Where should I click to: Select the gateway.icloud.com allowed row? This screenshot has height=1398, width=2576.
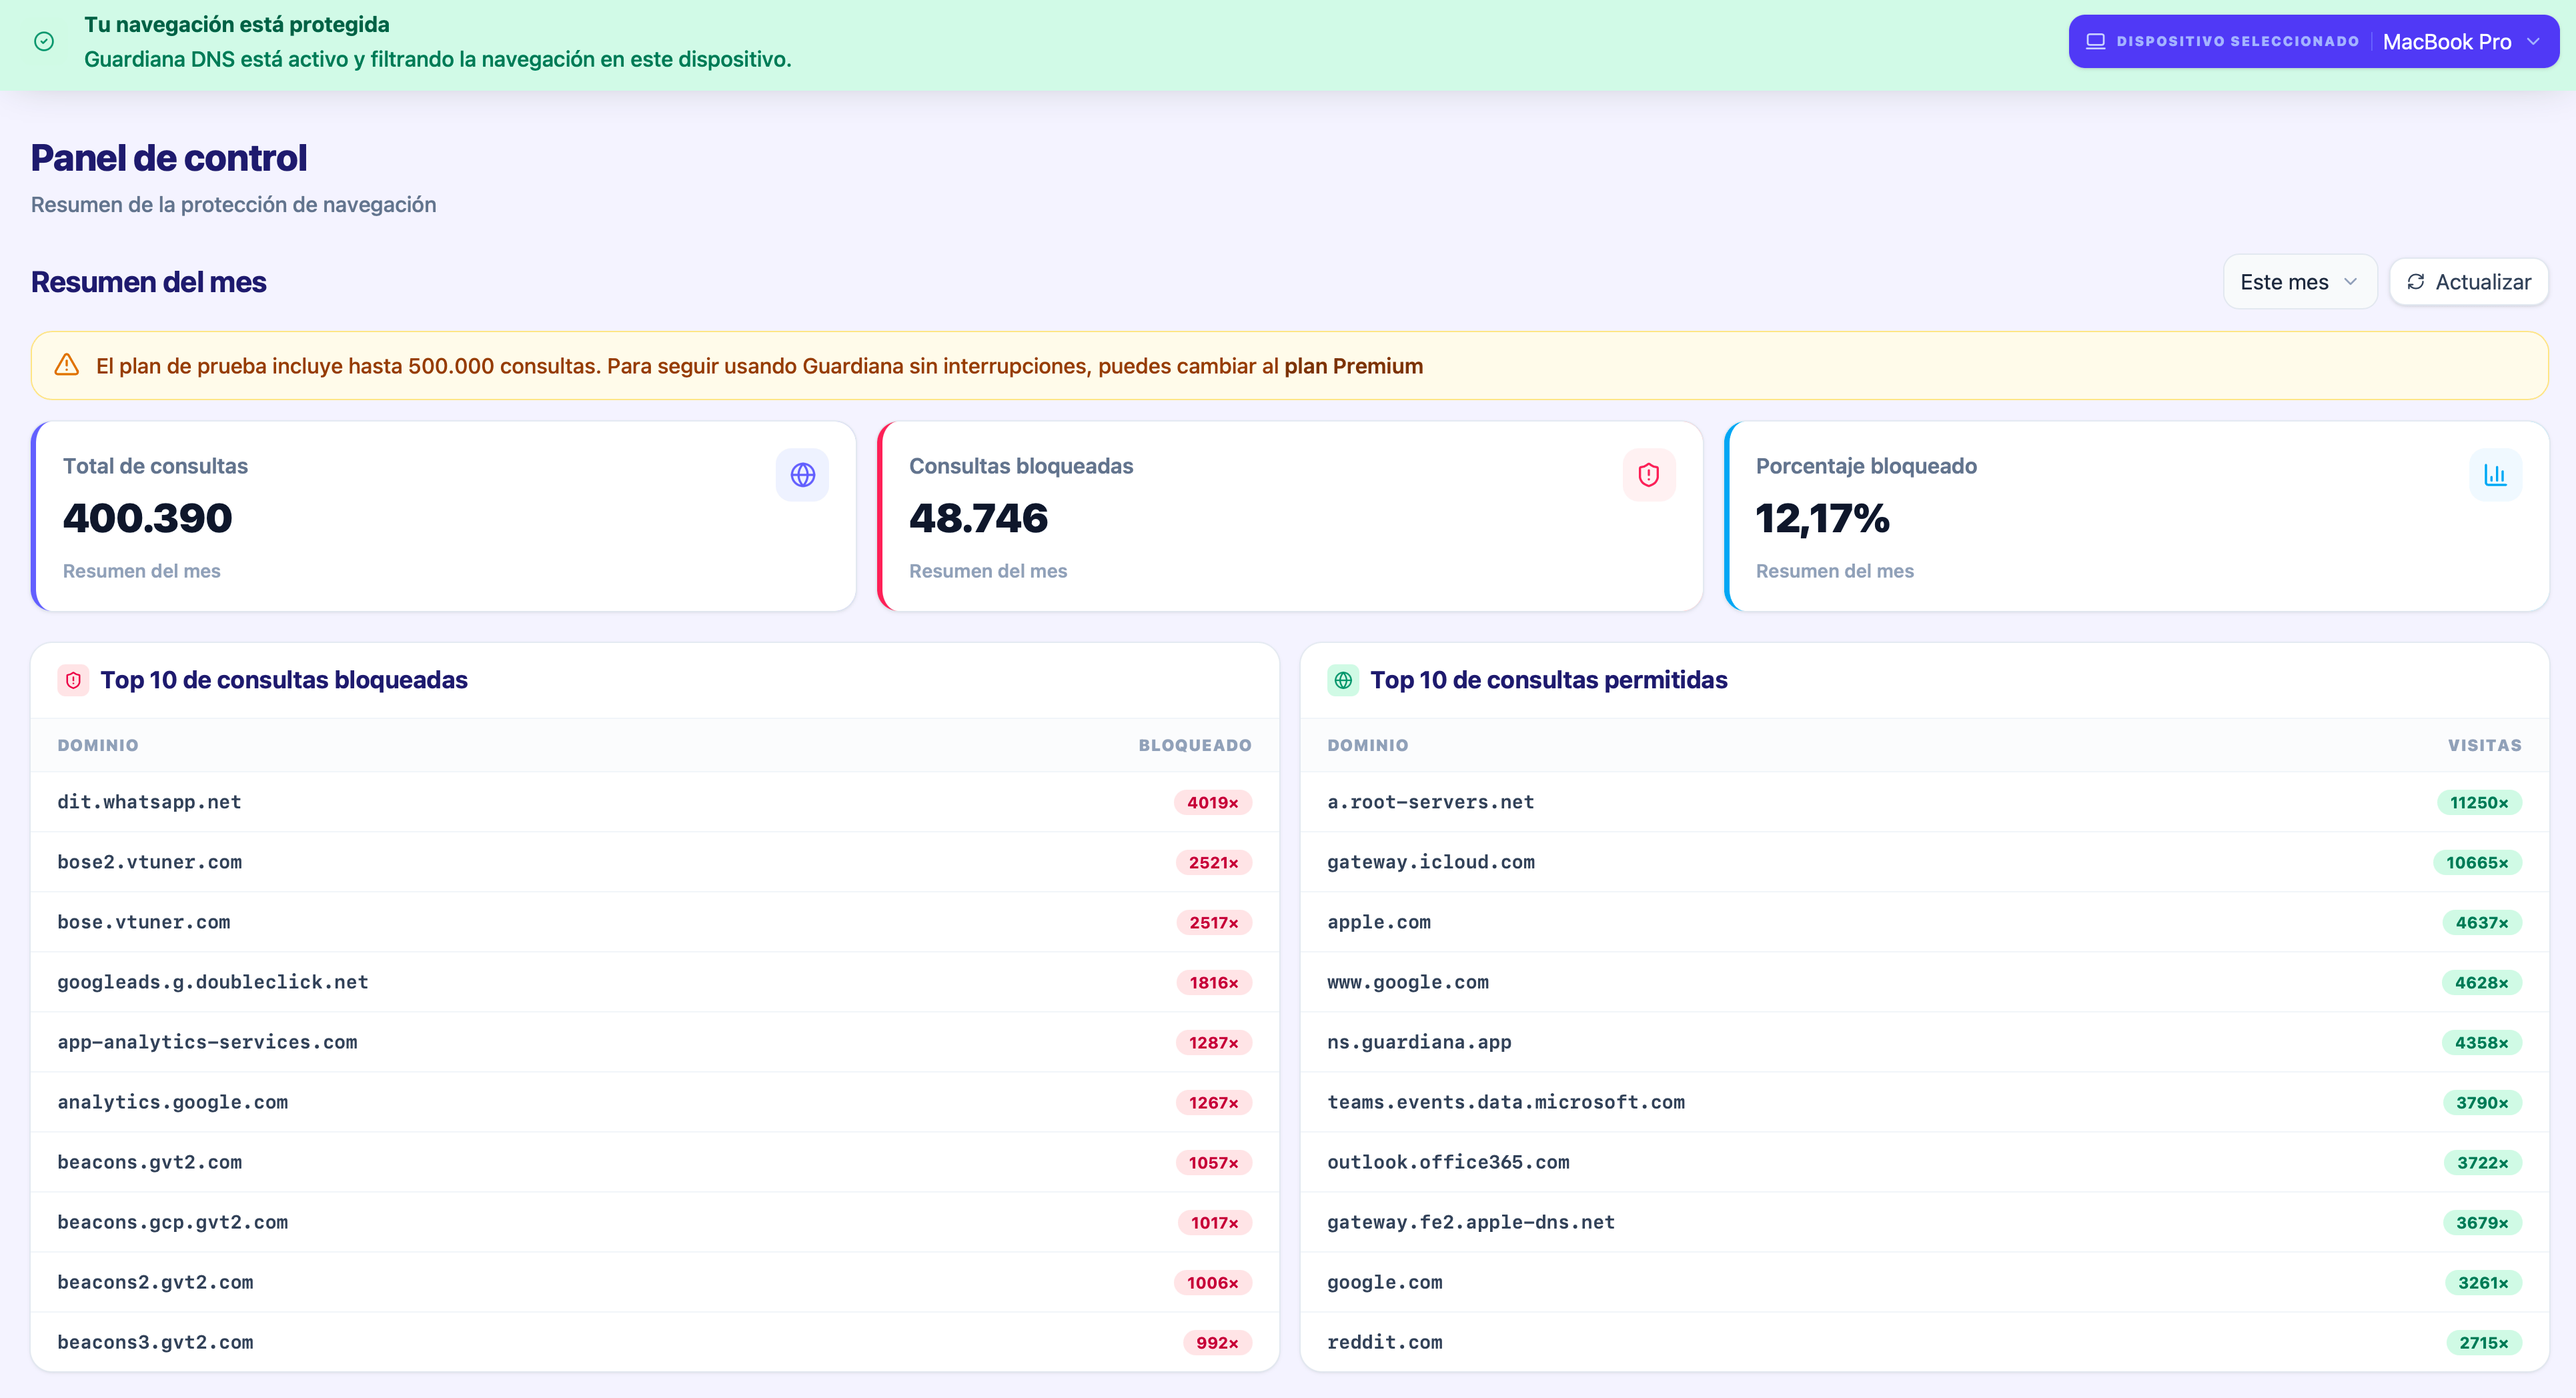click(x=1923, y=862)
